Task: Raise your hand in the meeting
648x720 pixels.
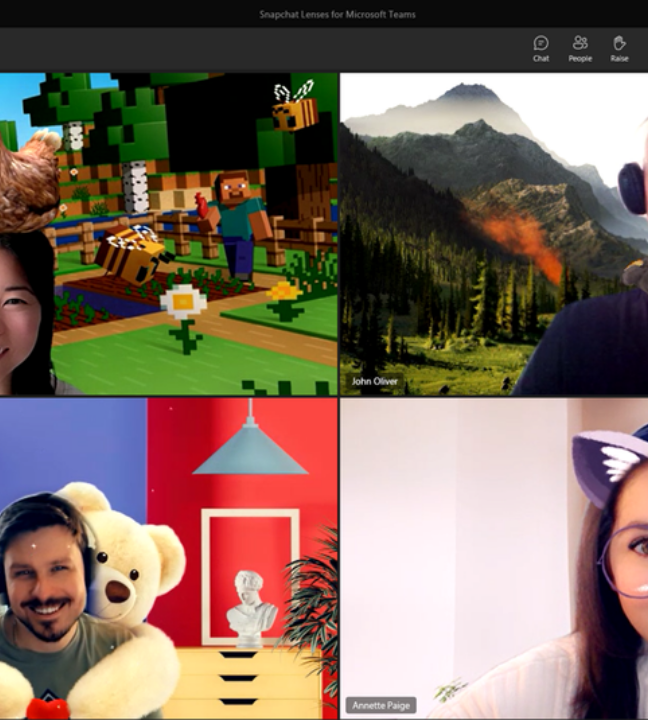Action: [x=619, y=49]
